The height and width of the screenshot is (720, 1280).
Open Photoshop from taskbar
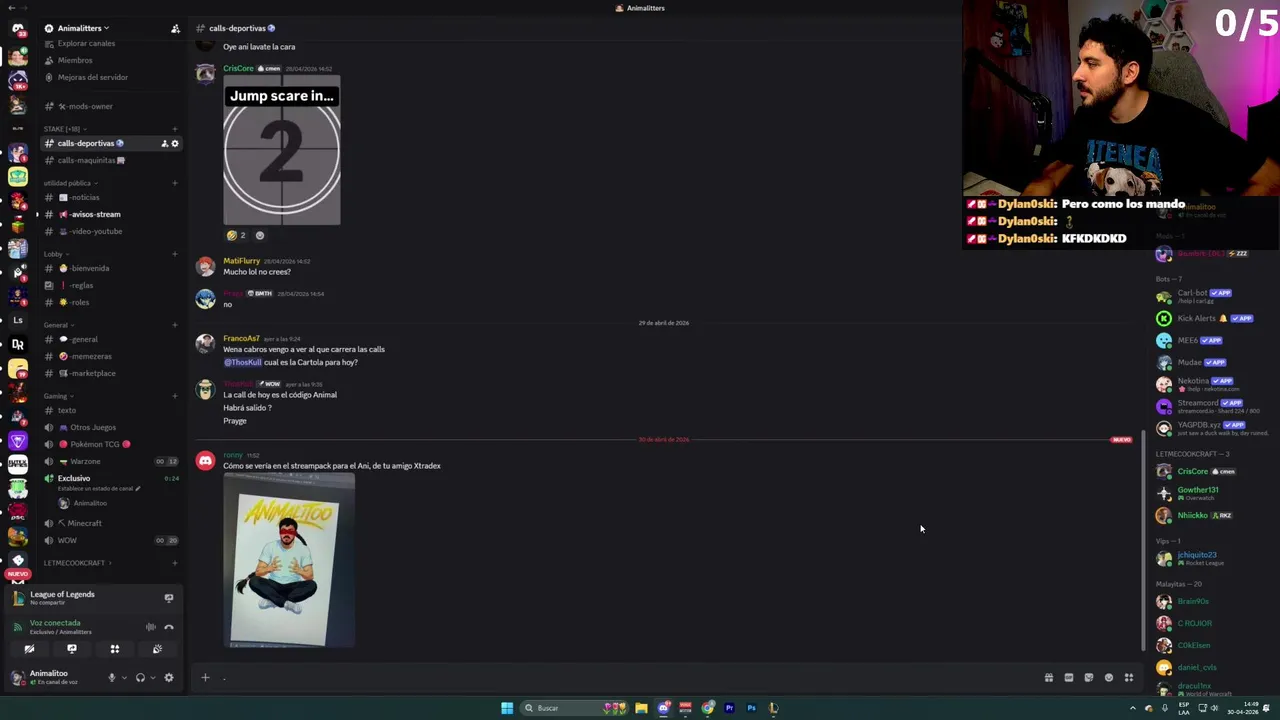[x=751, y=708]
